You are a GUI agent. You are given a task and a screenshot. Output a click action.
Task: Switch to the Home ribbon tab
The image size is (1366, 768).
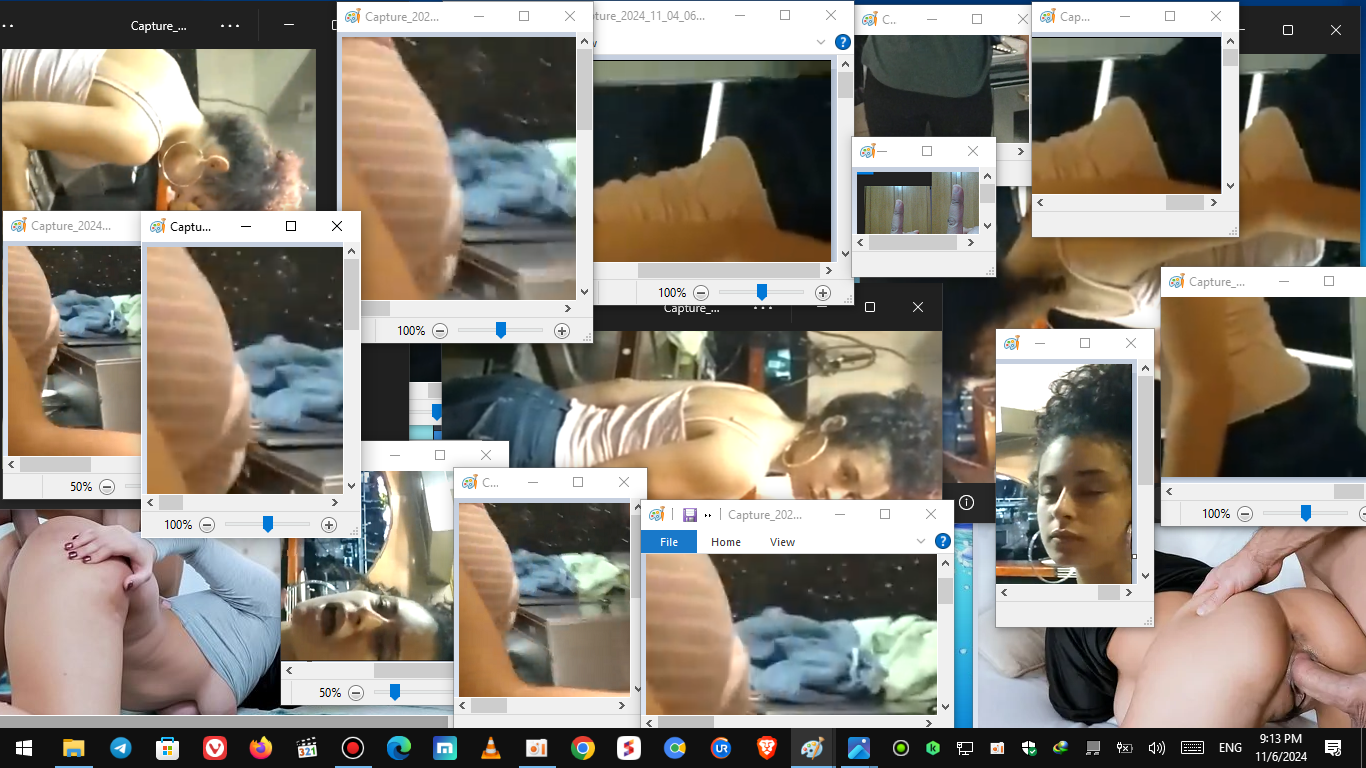coord(726,542)
